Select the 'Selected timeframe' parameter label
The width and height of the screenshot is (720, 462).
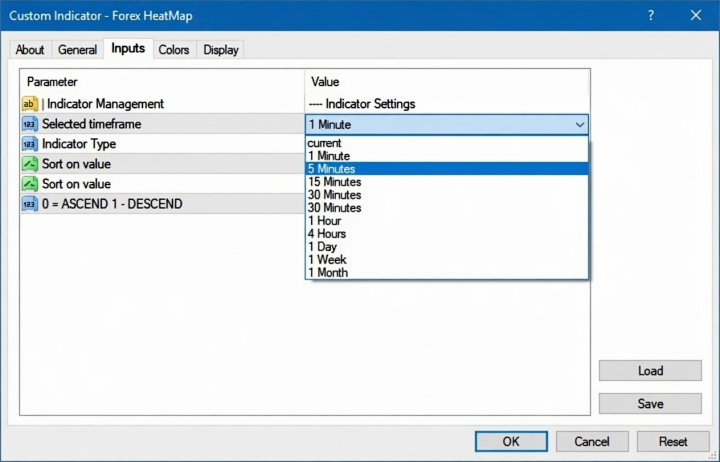pyautogui.click(x=91, y=124)
